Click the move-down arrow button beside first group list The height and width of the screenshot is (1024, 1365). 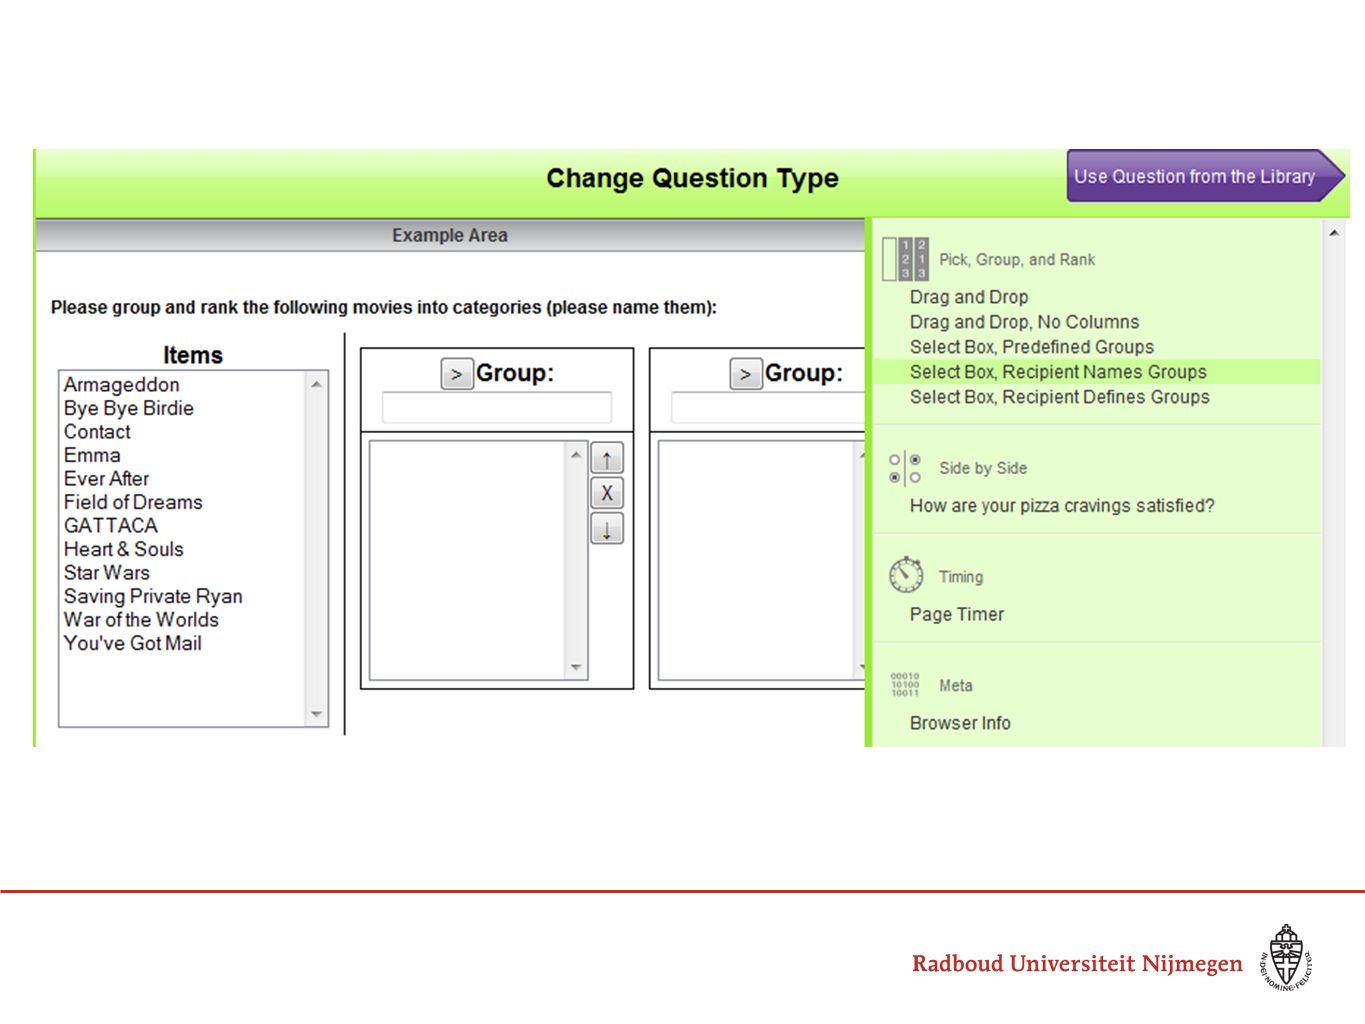[607, 528]
